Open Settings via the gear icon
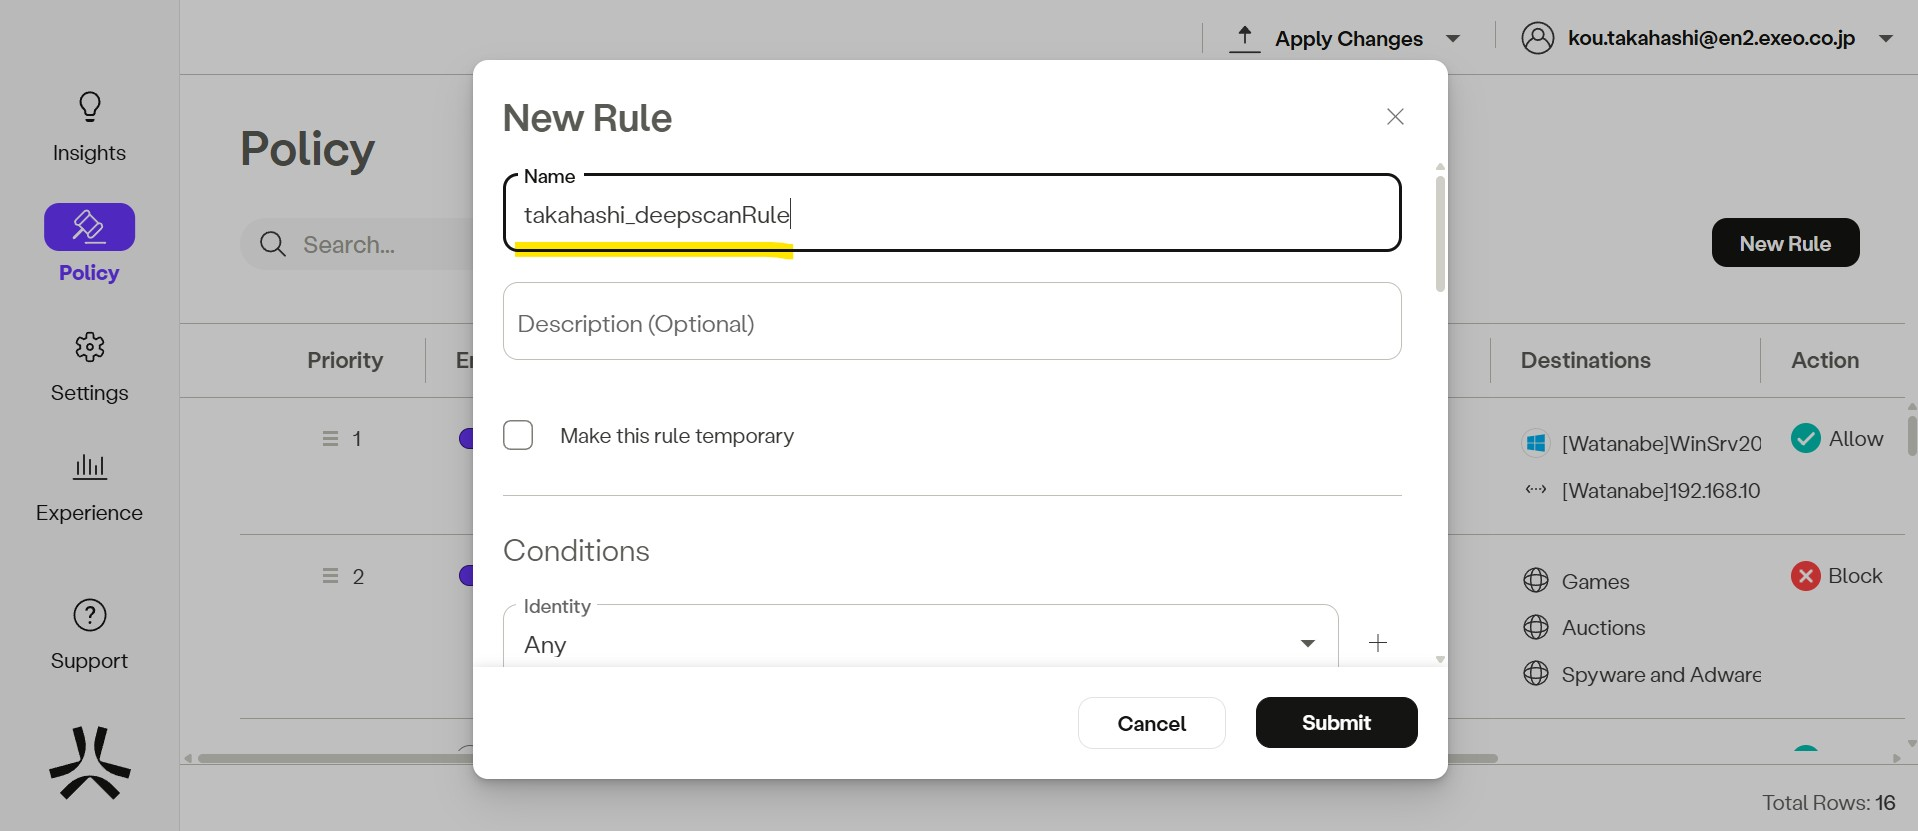Screen dimensions: 1918x831 [90, 347]
